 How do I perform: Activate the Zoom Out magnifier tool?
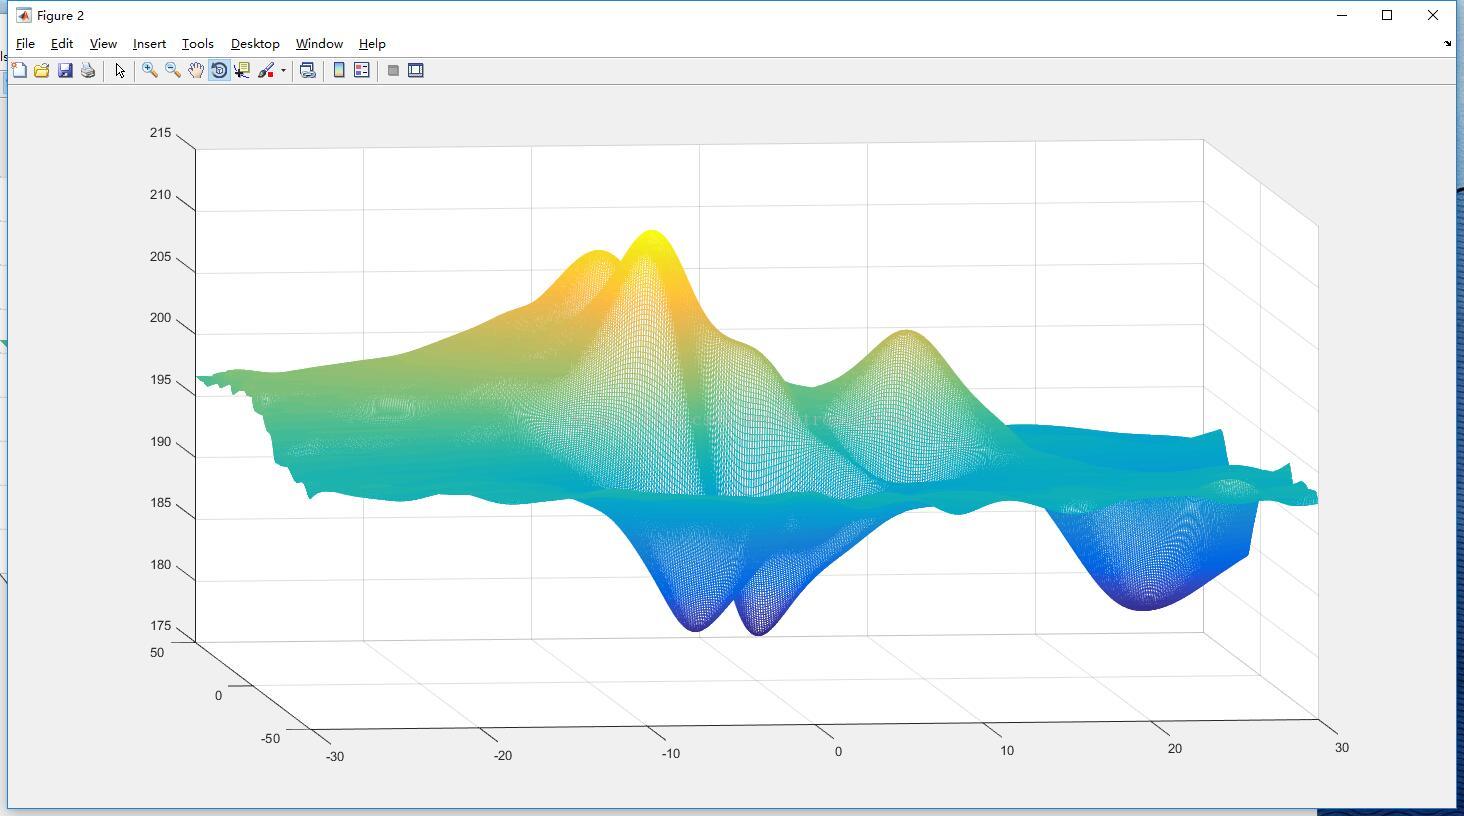pos(173,70)
